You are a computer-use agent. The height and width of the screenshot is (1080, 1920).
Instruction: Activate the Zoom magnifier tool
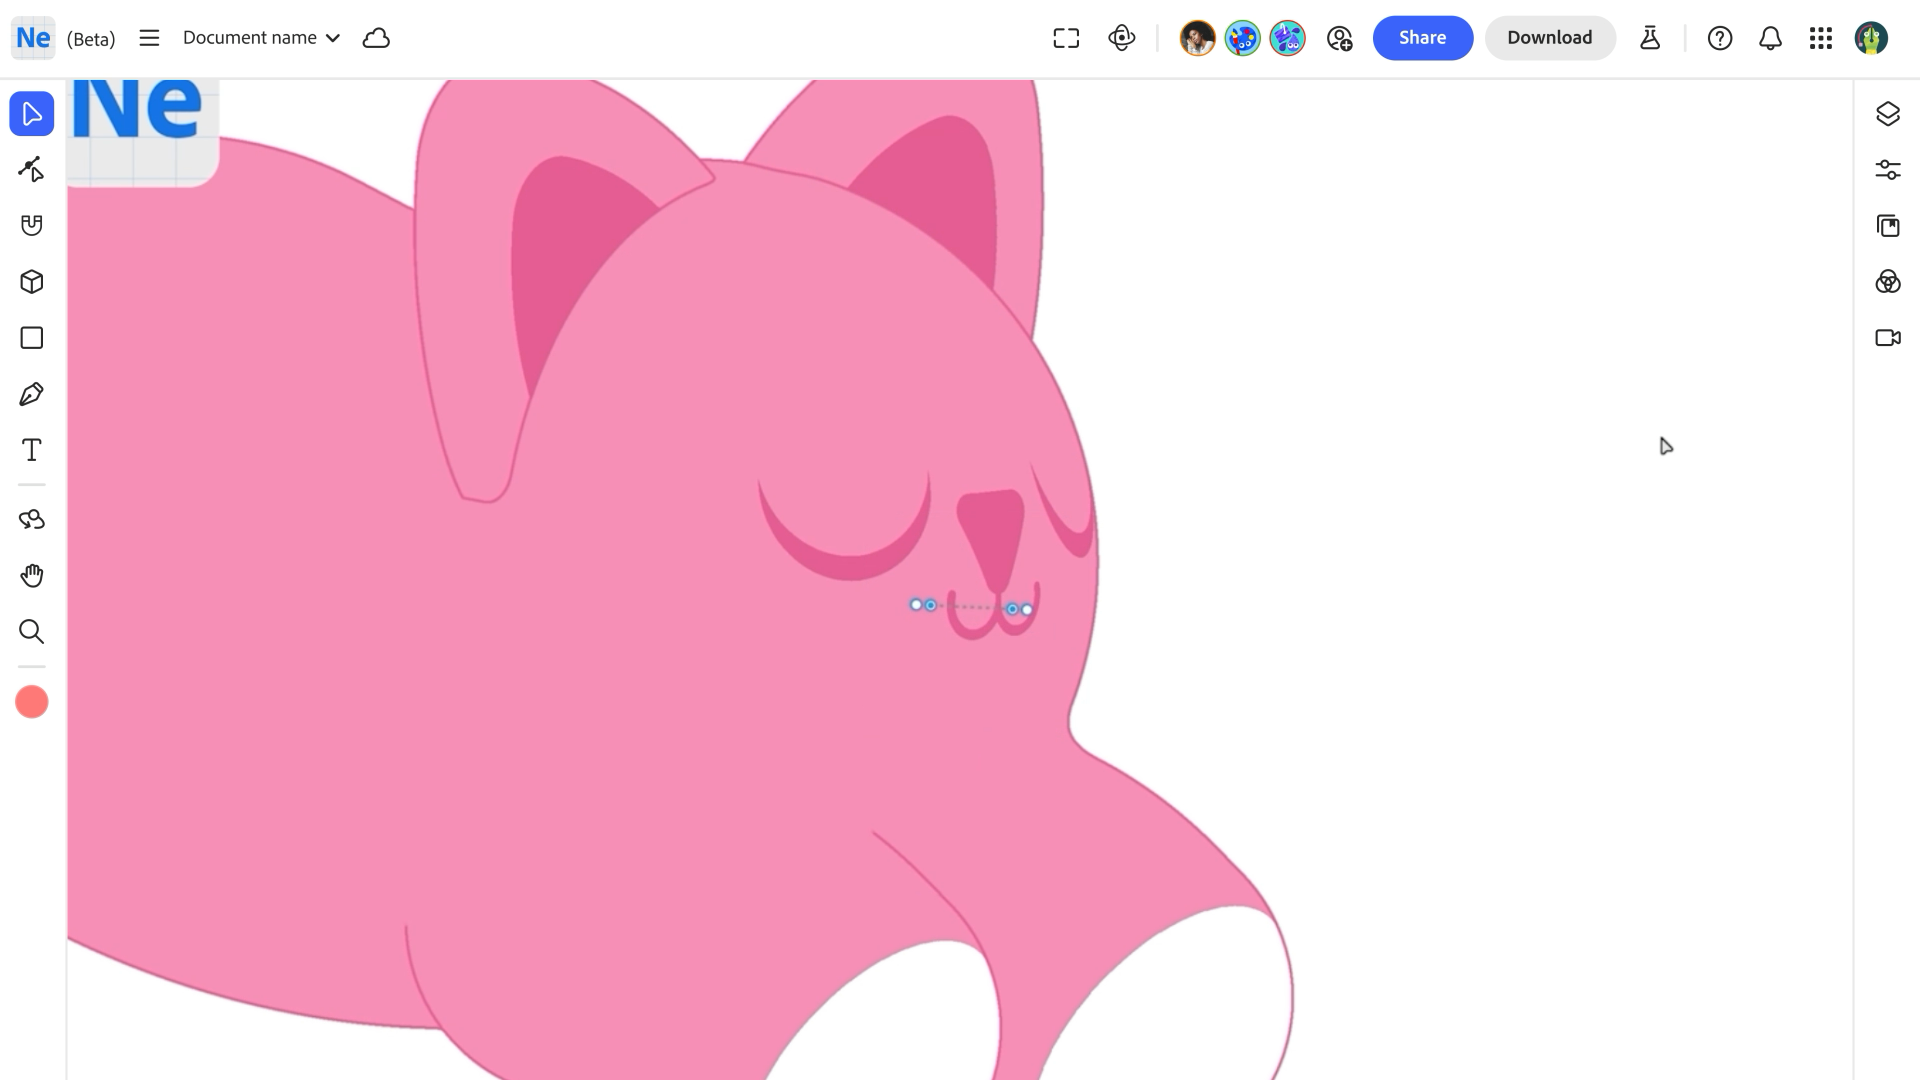tap(32, 632)
